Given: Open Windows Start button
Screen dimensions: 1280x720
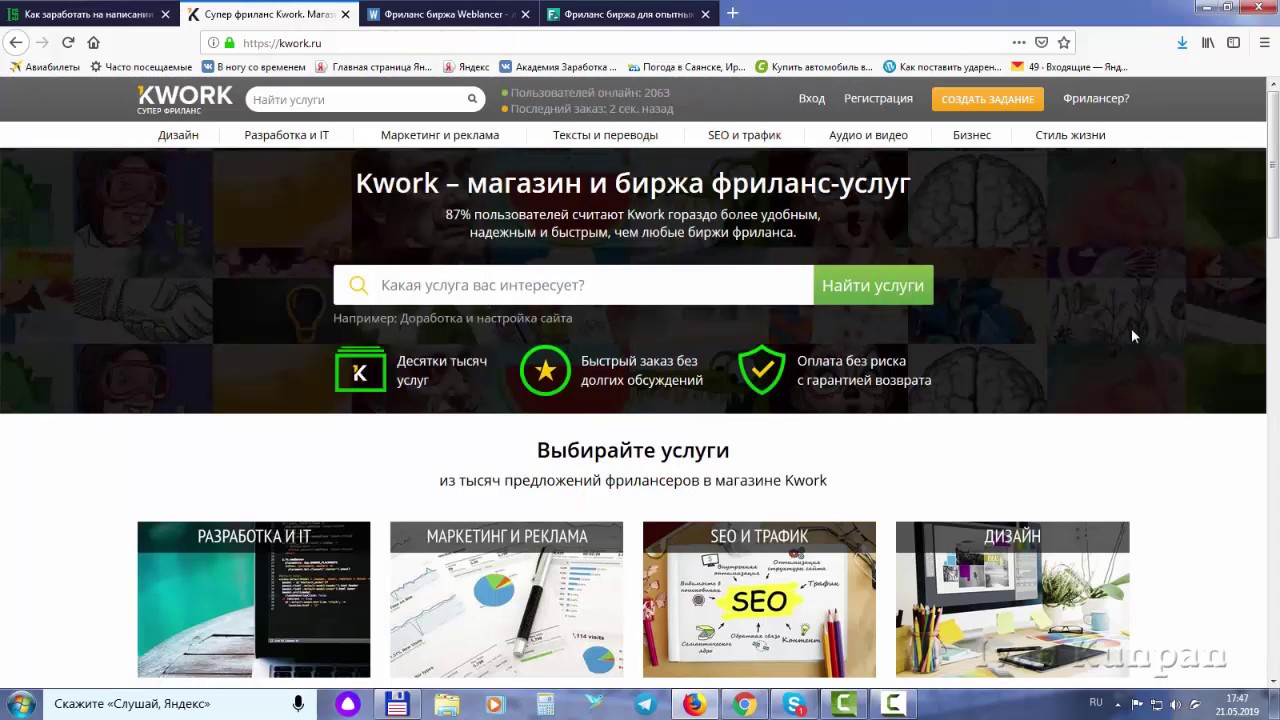Looking at the screenshot, I should tap(21, 704).
